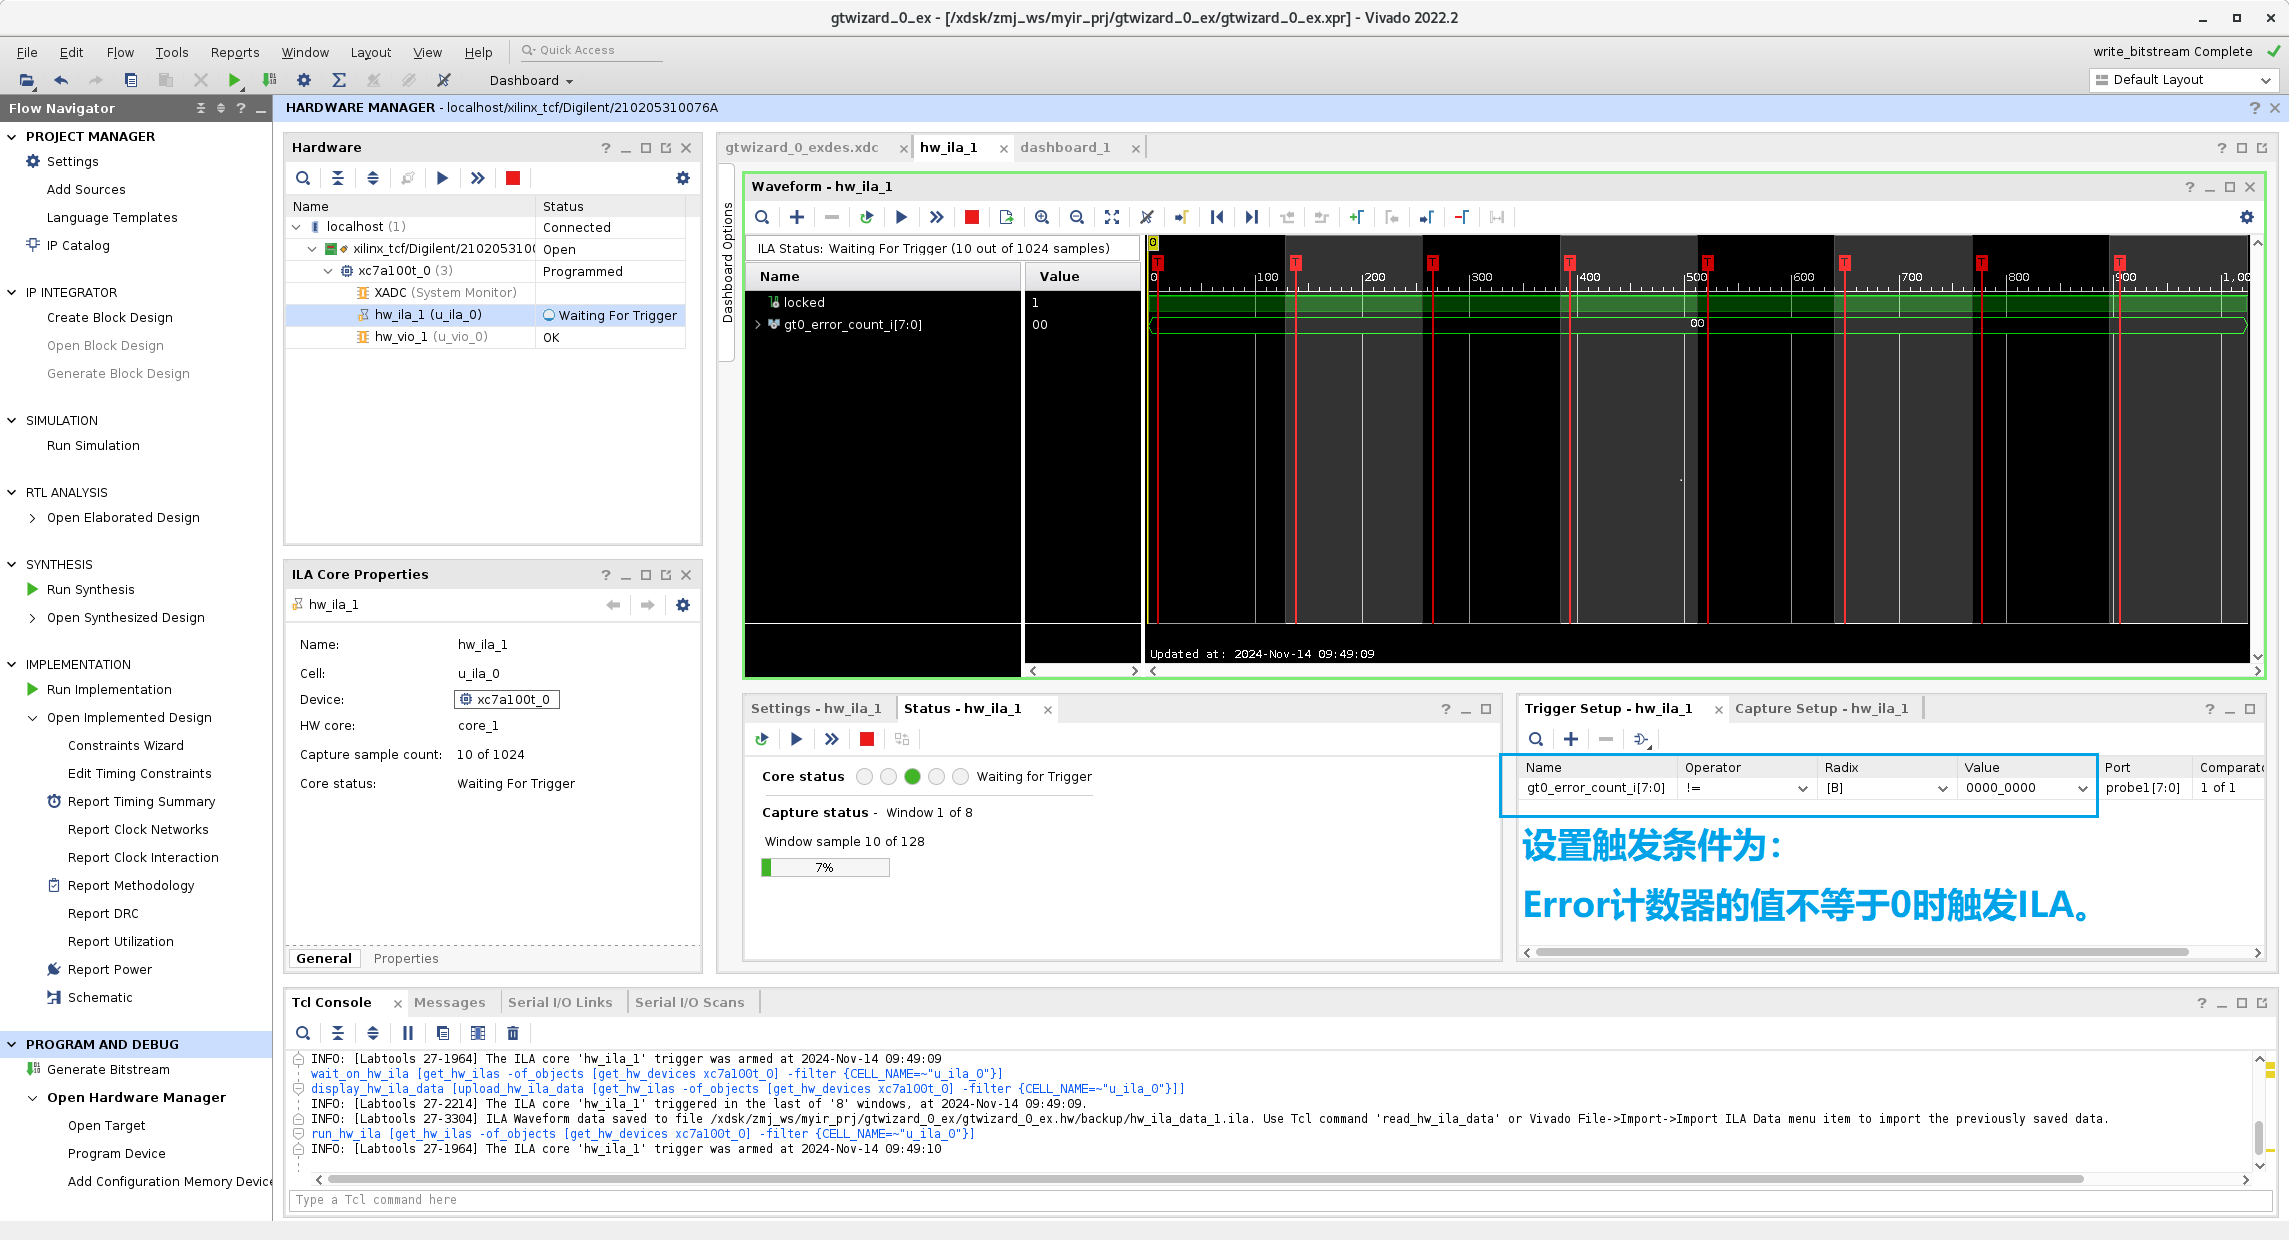Zoom in on the waveform
This screenshot has height=1240, width=2289.
[1042, 217]
